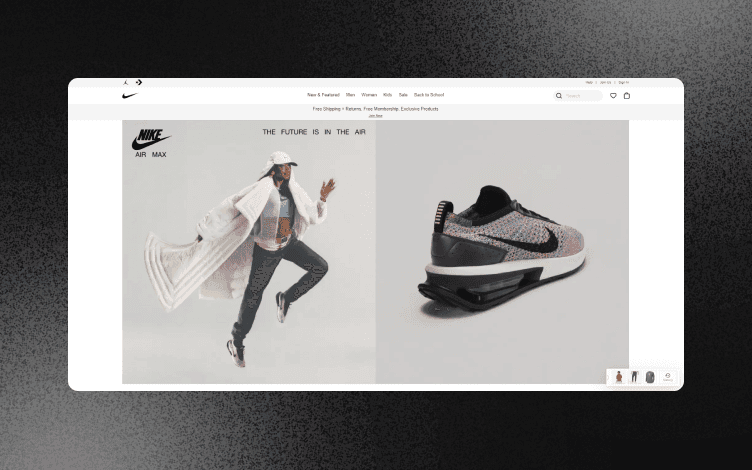Open the Men menu
The image size is (752, 470).
(x=351, y=95)
